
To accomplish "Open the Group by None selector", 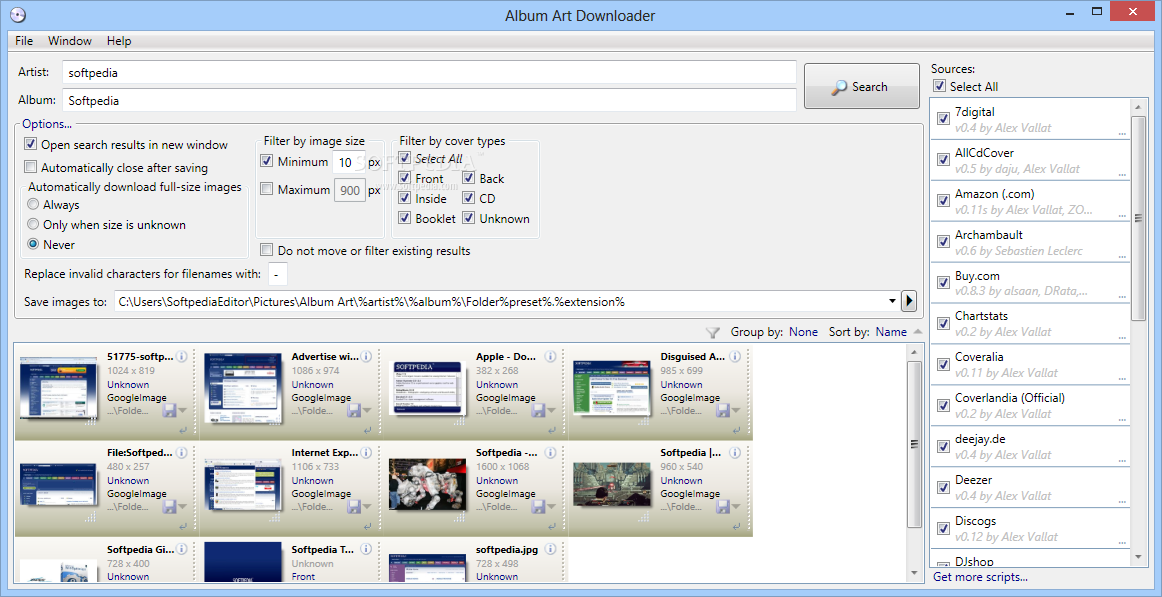I will click(803, 333).
